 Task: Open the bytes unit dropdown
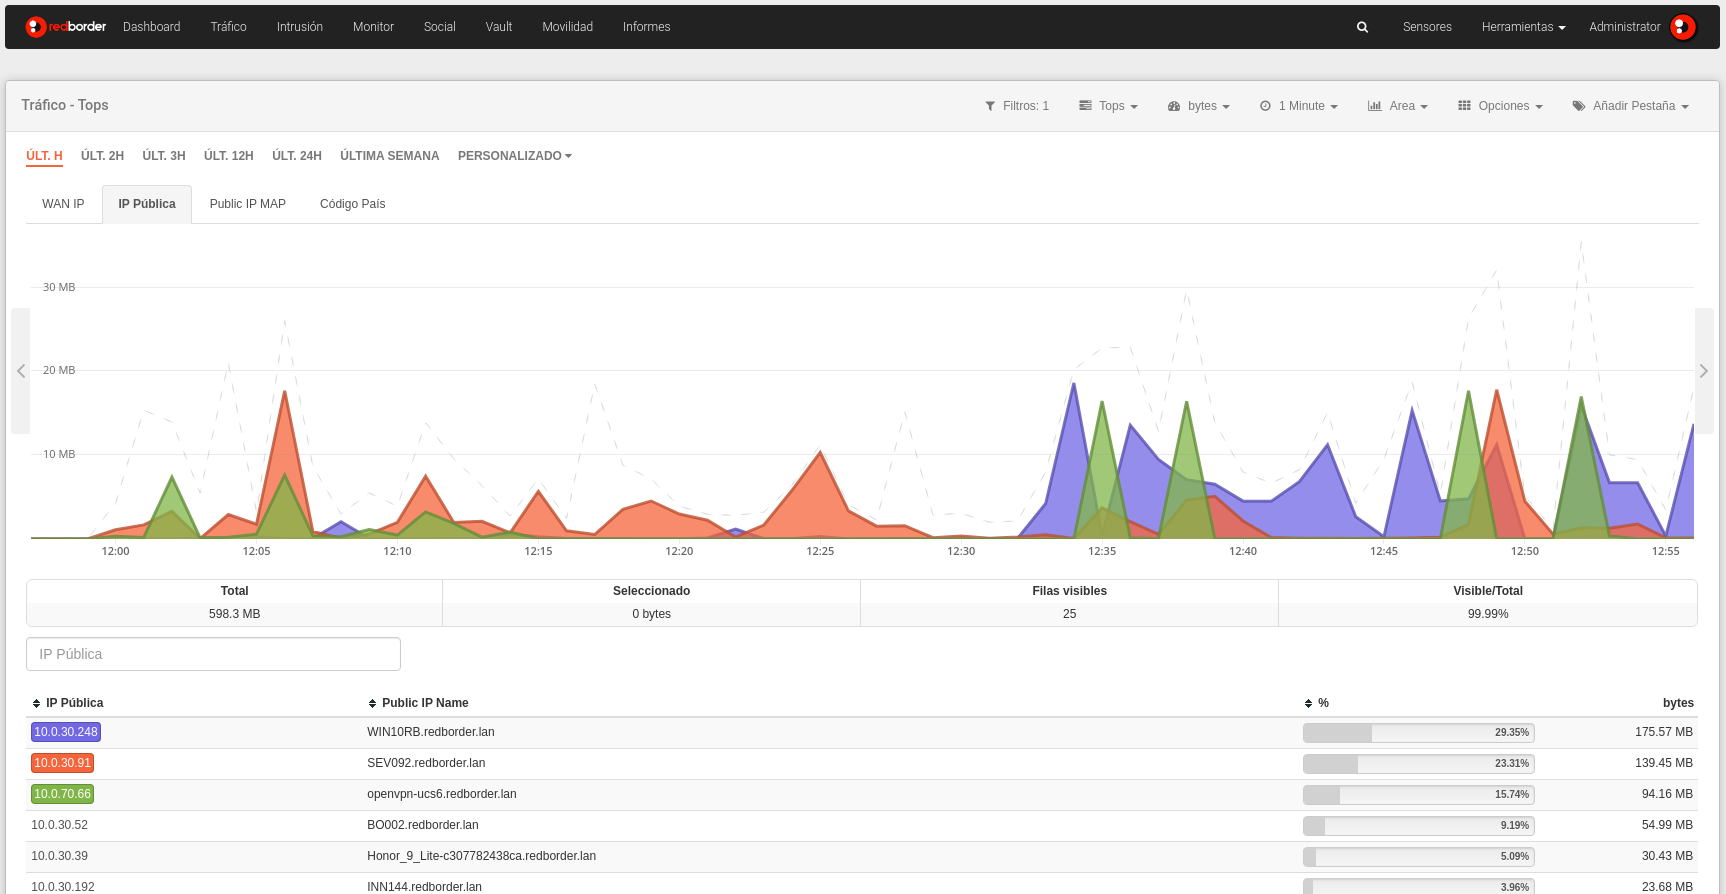1198,106
